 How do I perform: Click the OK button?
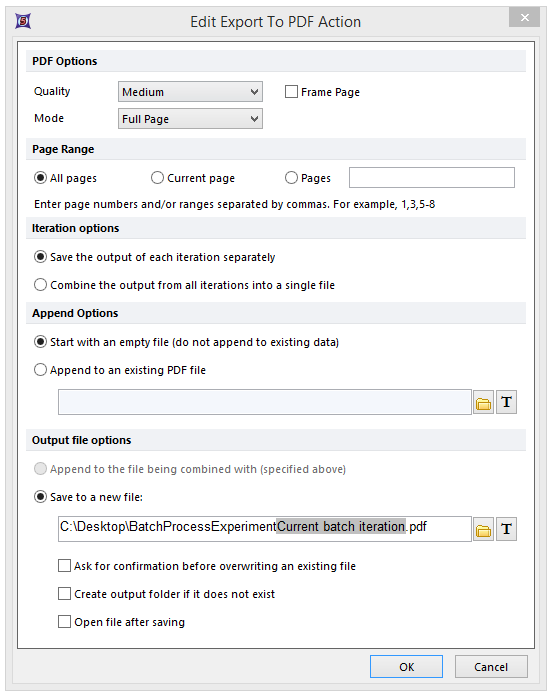[x=406, y=666]
